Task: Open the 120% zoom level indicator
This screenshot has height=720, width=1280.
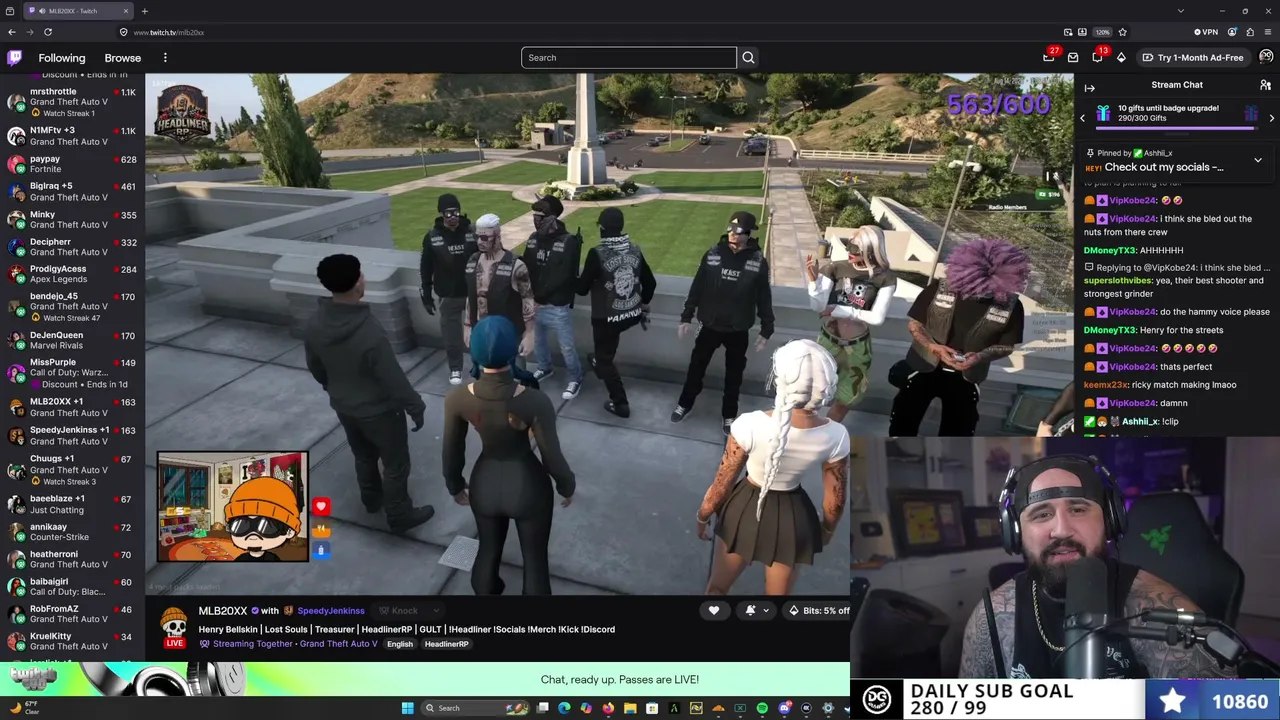Action: click(1102, 32)
